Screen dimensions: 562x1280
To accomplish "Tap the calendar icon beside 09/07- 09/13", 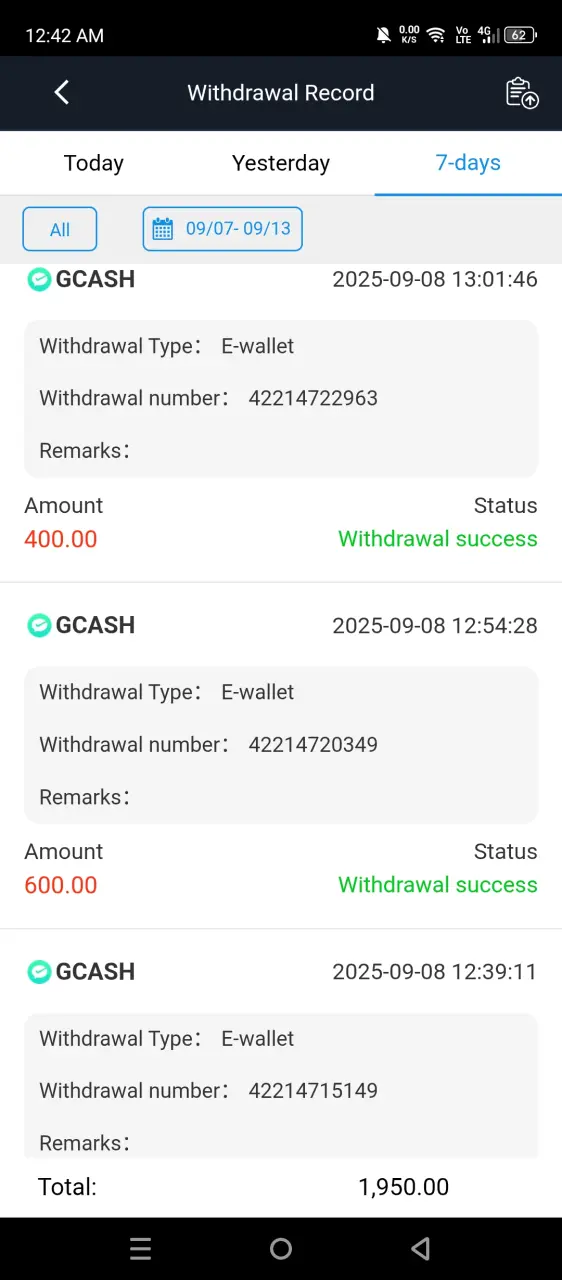I will pyautogui.click(x=162, y=229).
